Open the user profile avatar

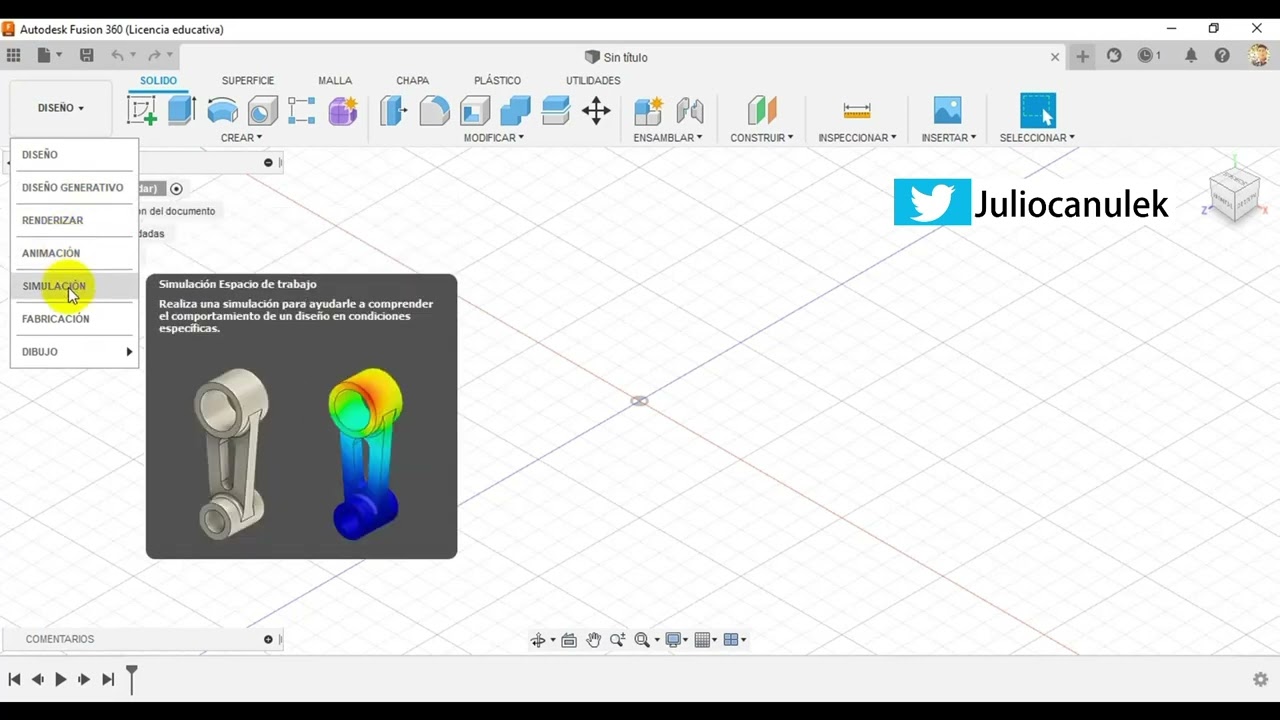coord(1259,56)
